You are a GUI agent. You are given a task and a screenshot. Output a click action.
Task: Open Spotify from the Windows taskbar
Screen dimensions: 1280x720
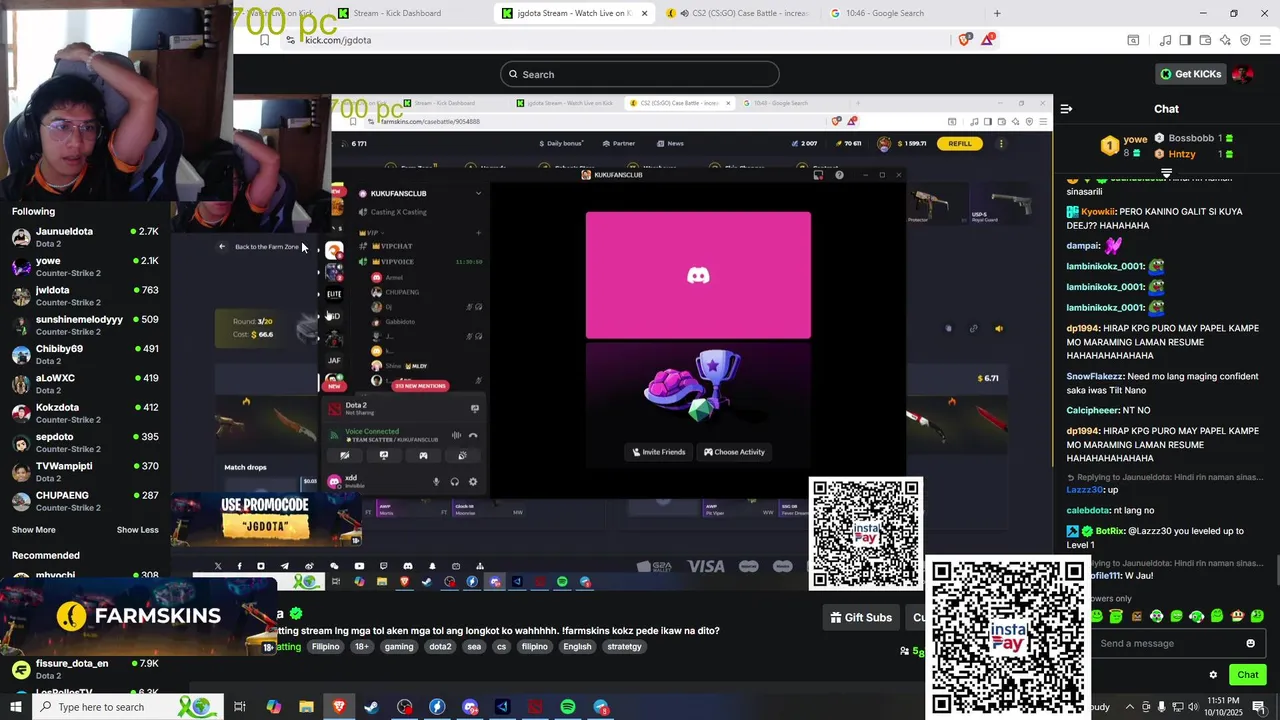568,707
